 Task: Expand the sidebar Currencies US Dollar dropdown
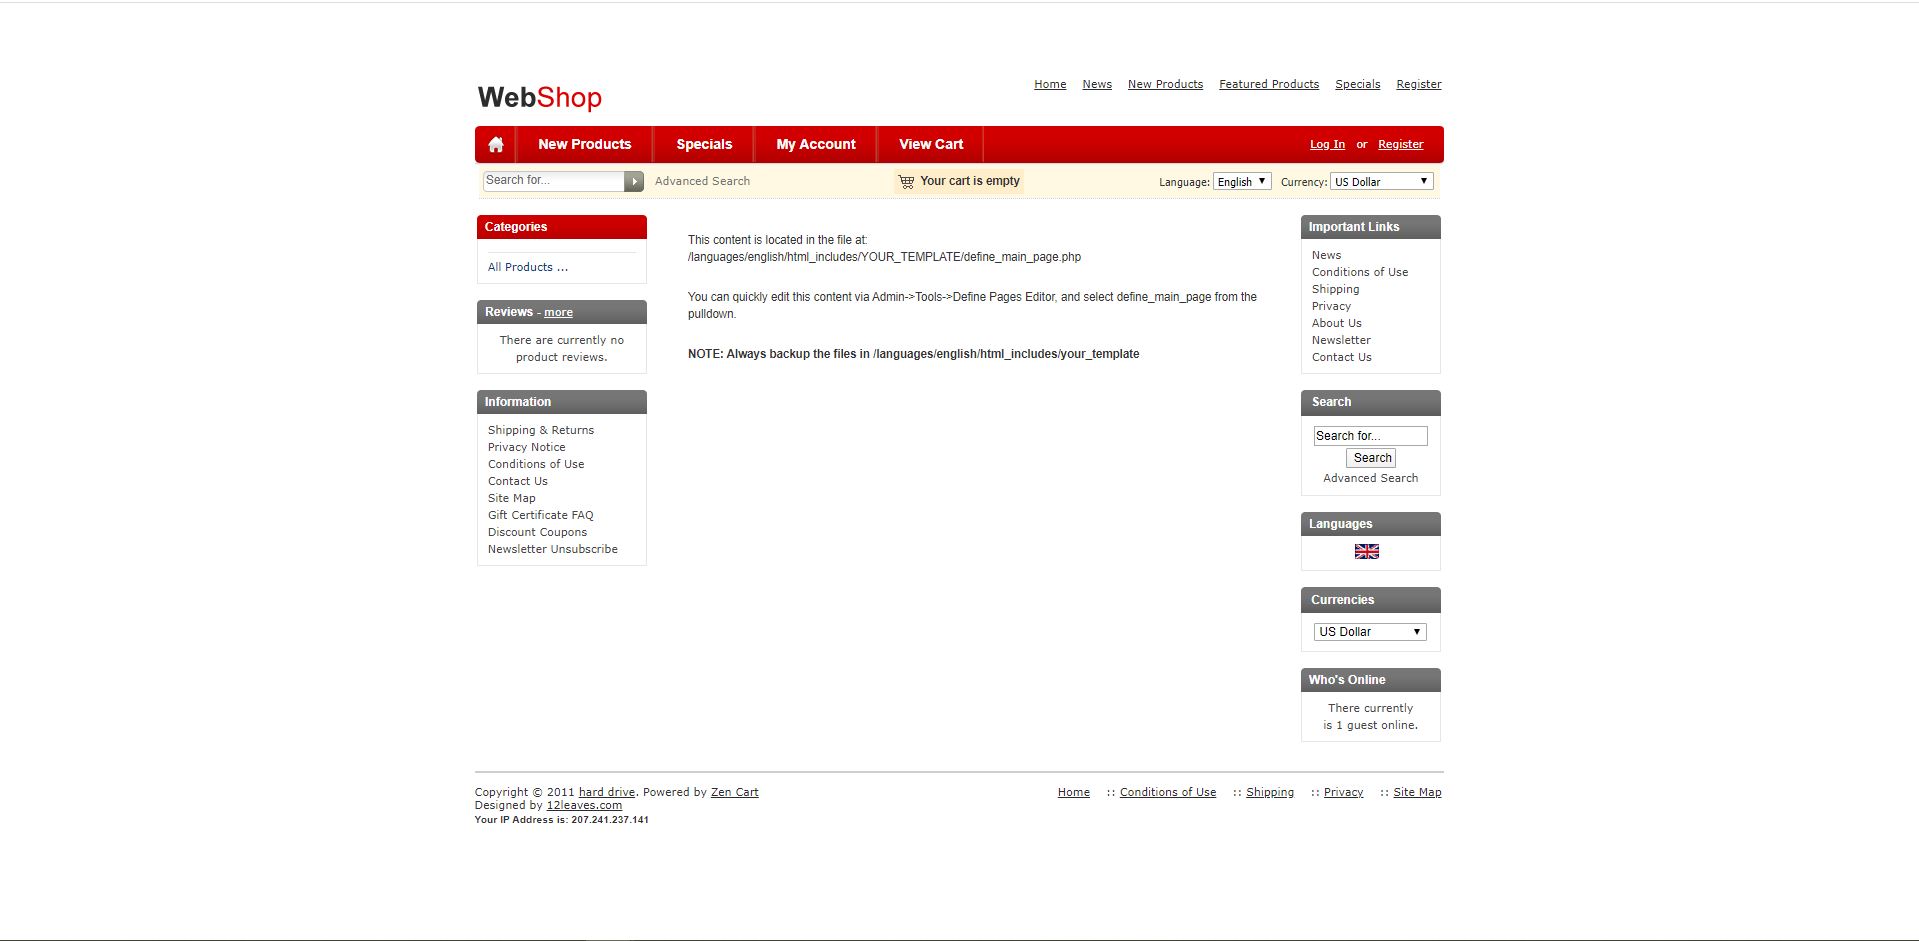pos(1369,632)
